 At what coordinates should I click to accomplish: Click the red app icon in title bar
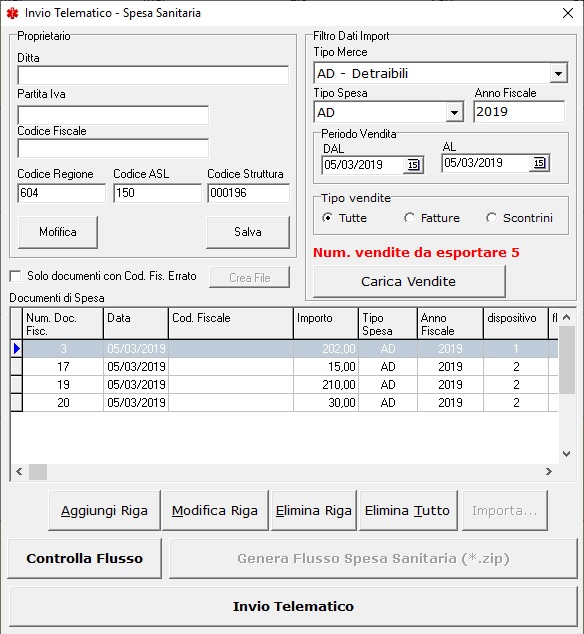[x=12, y=13]
